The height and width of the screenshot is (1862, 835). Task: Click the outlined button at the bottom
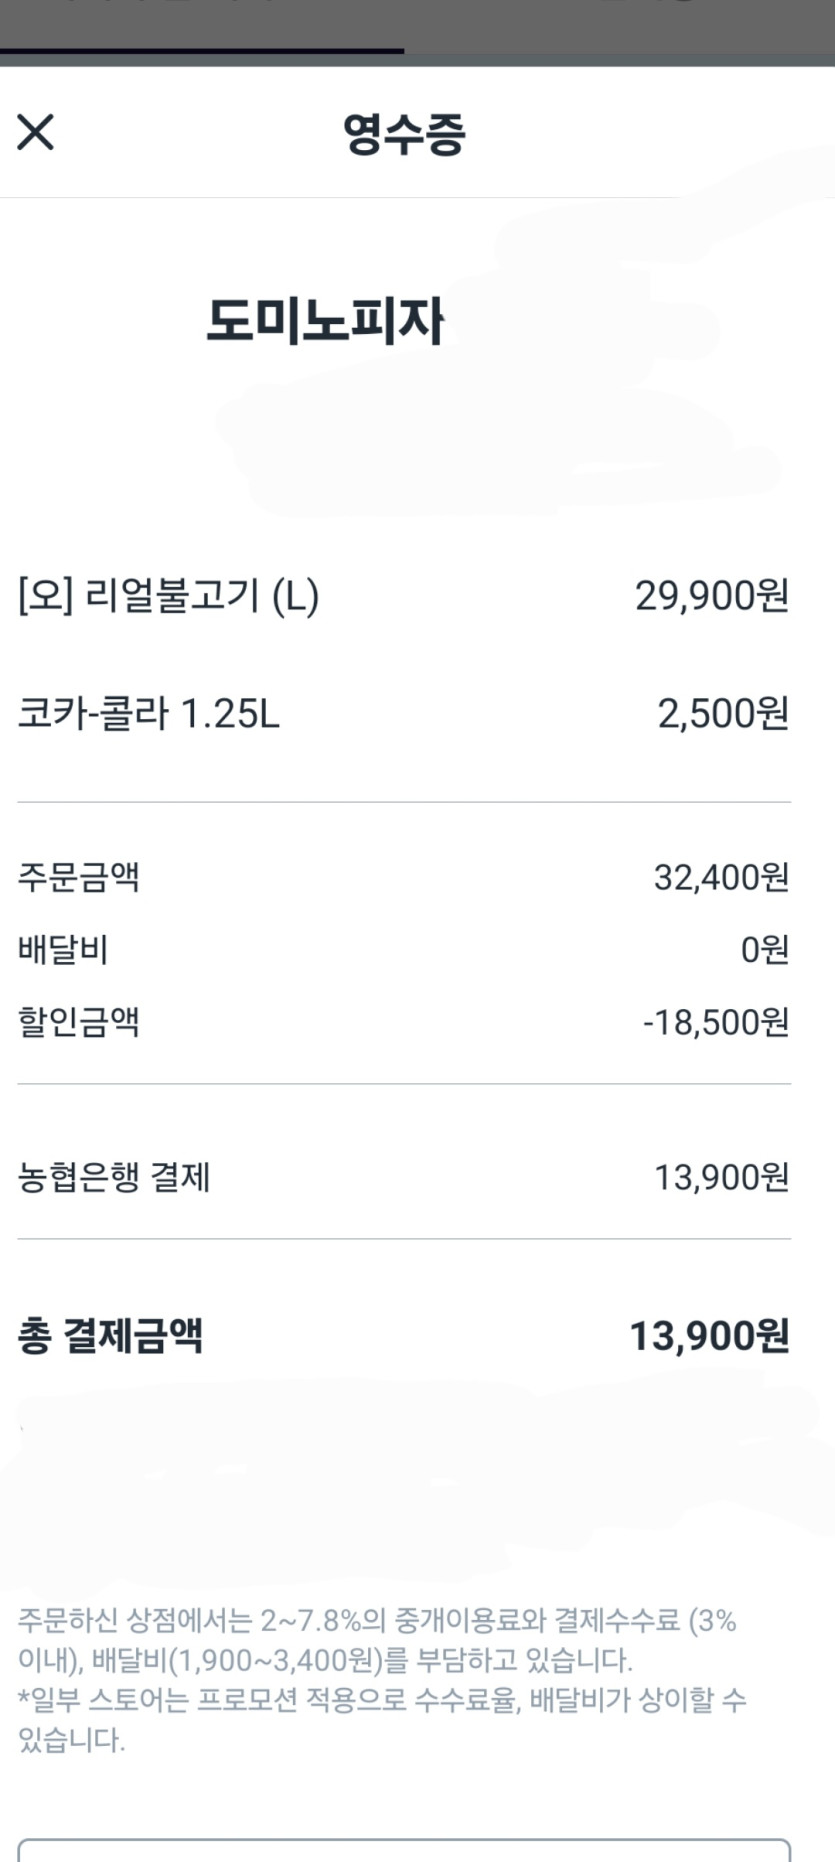(x=404, y=1850)
